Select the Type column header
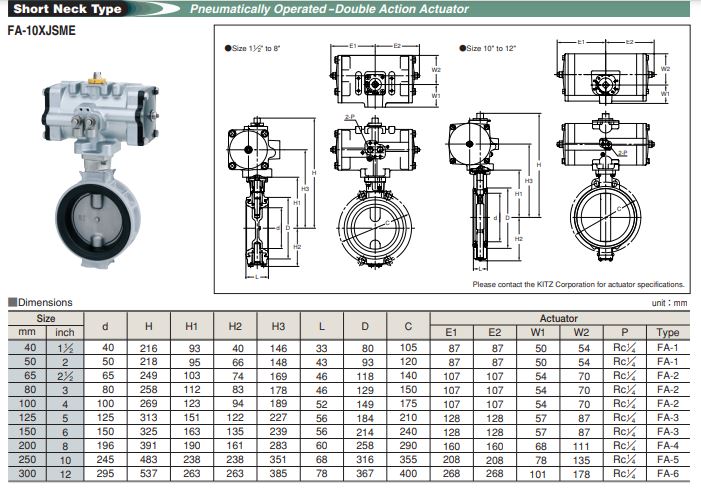Viewport: 701px width, 488px height. coord(667,333)
